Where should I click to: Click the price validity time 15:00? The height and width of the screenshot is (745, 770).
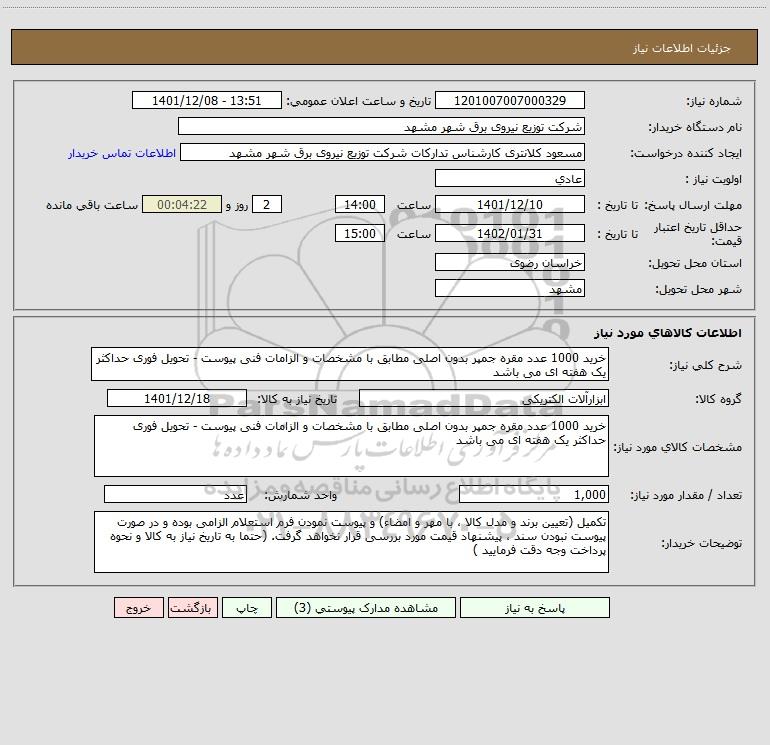point(359,234)
